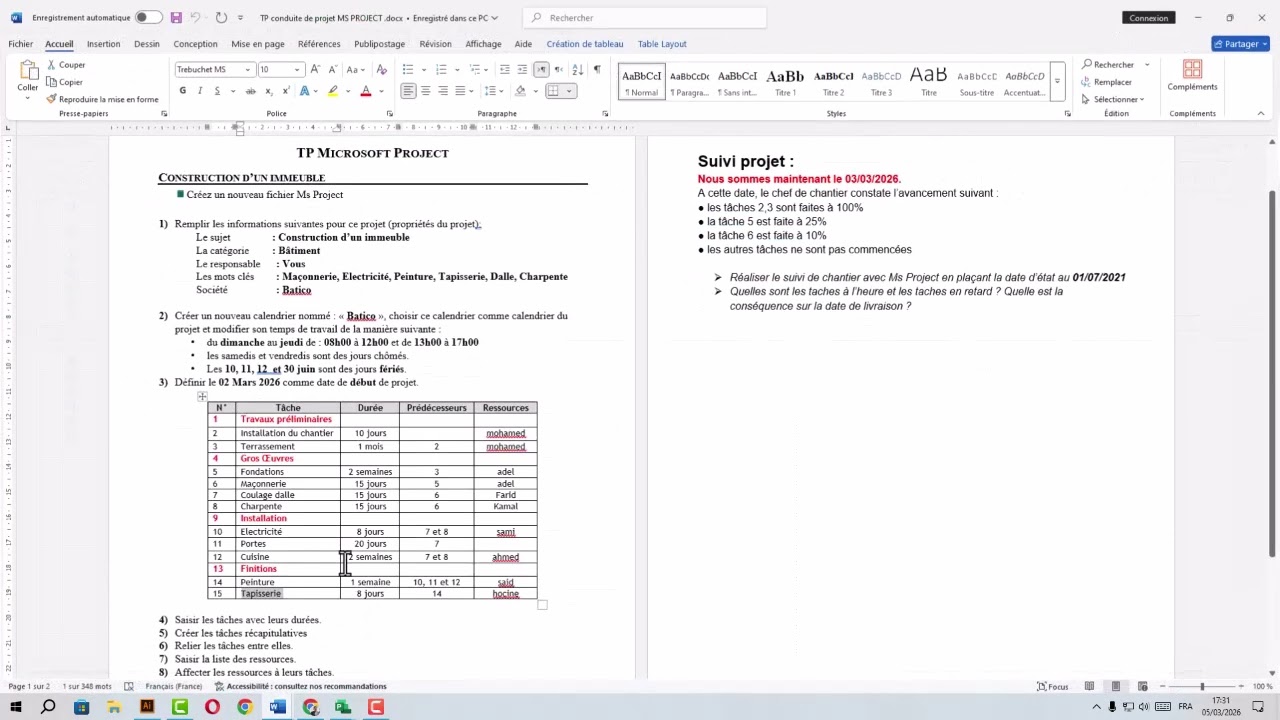Increase font size with large A icon
Screen dimensions: 1280x720
[x=315, y=70]
